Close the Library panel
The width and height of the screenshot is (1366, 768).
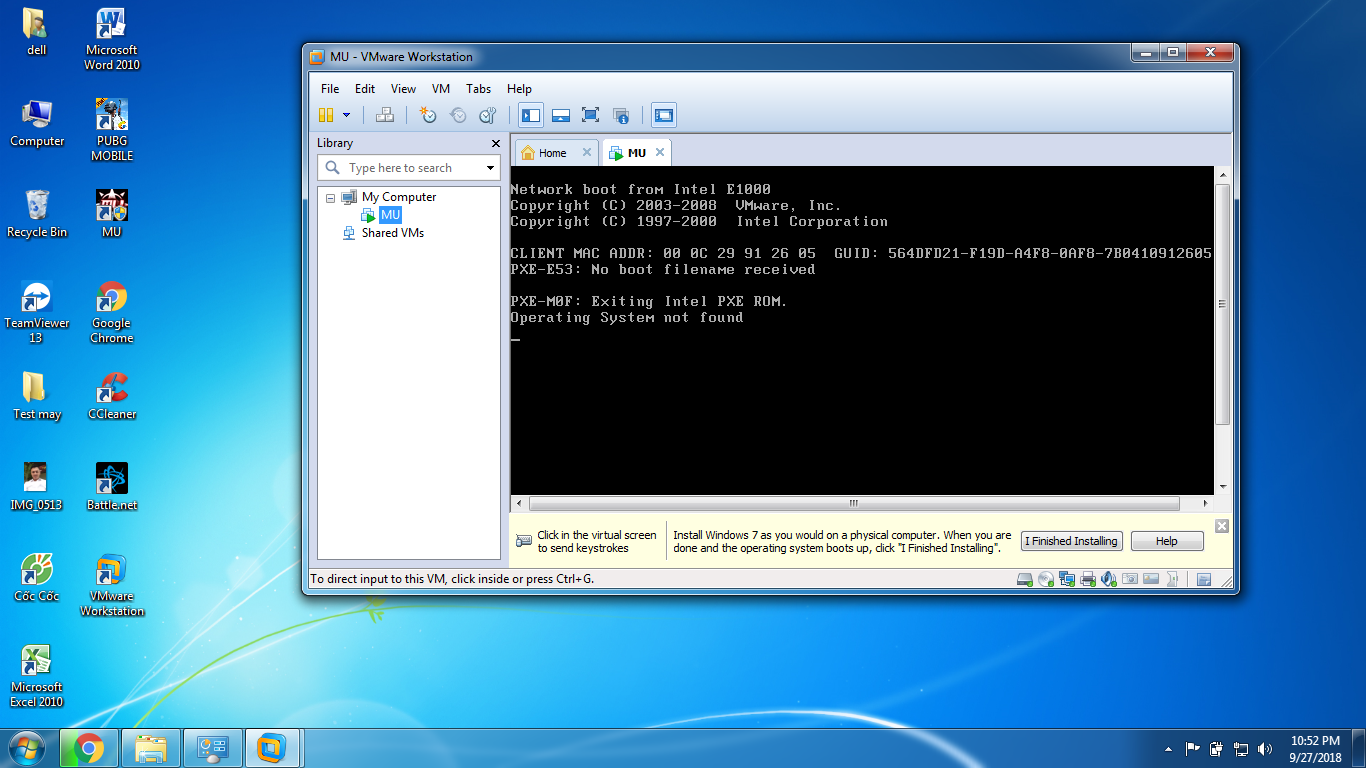[495, 143]
